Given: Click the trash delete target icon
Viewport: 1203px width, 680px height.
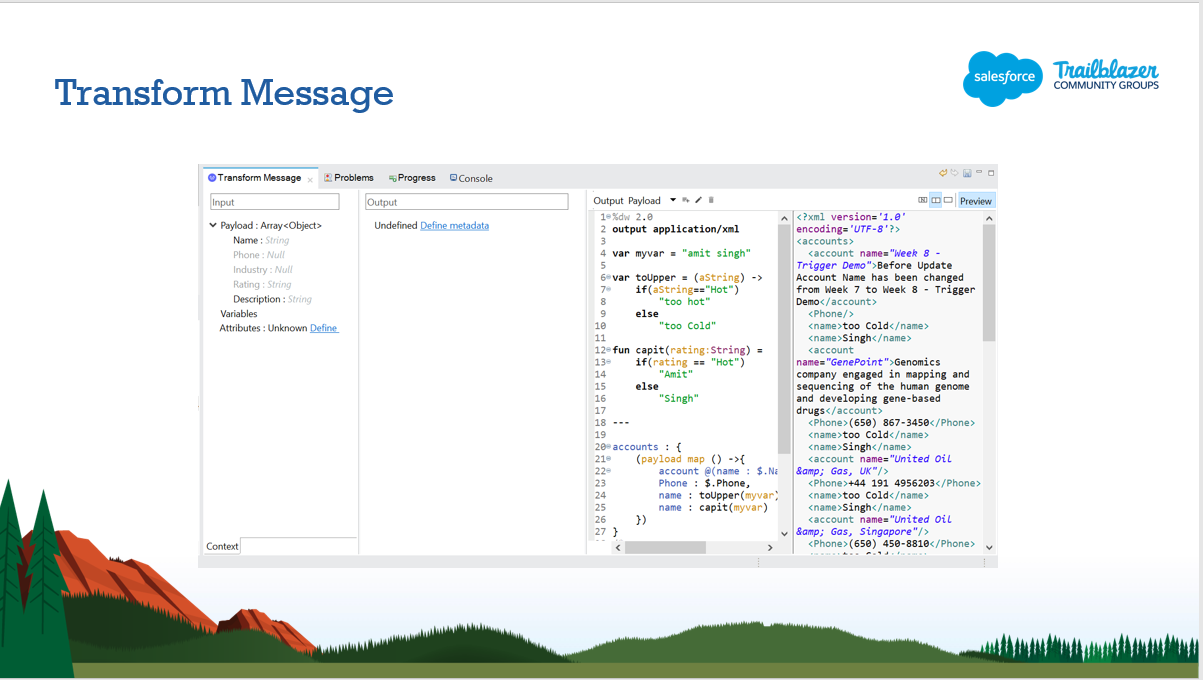Looking at the screenshot, I should 711,201.
